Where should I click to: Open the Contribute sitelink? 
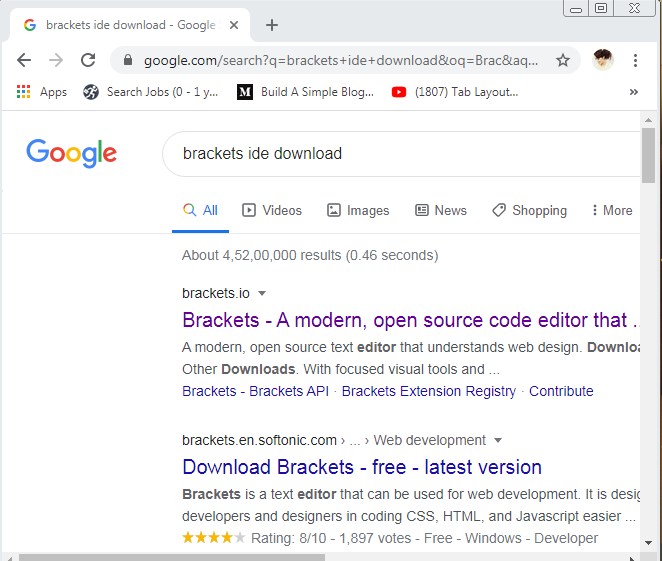tap(561, 391)
